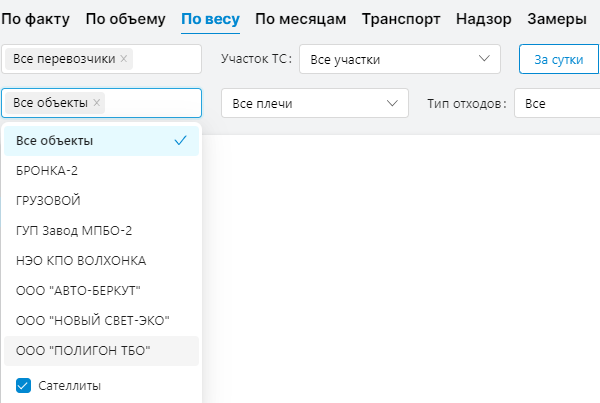Screen dimensions: 600x403
Task: Remove the "Все перевозчики" tag
Action: [124, 59]
